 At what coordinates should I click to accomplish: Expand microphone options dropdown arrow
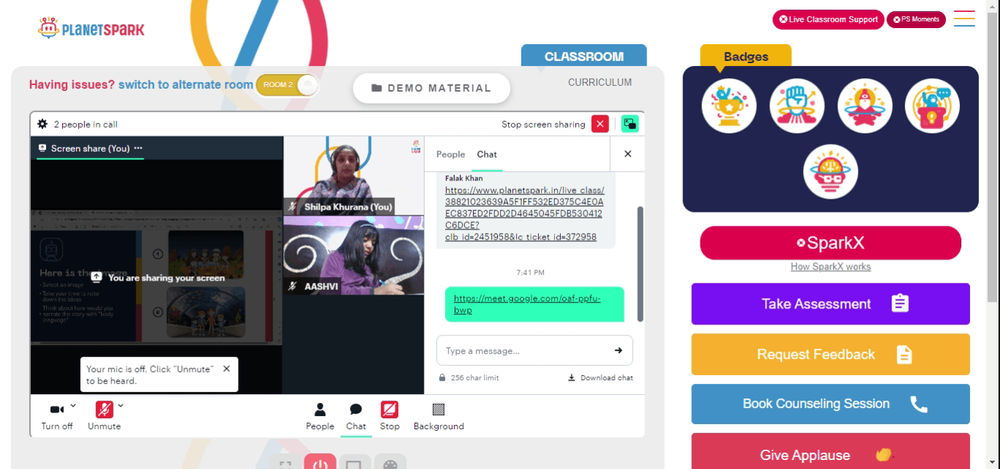click(121, 405)
